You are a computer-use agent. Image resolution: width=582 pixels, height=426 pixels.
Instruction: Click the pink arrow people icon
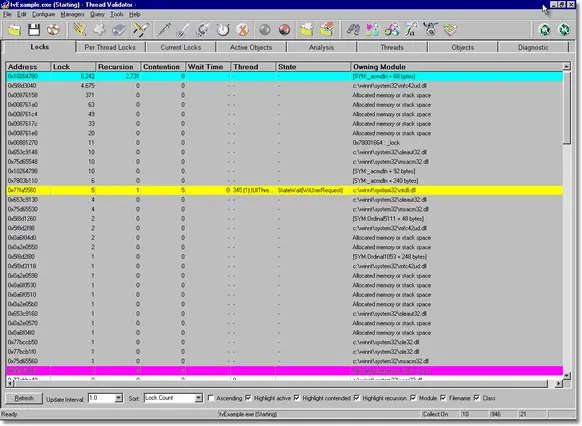373,30
